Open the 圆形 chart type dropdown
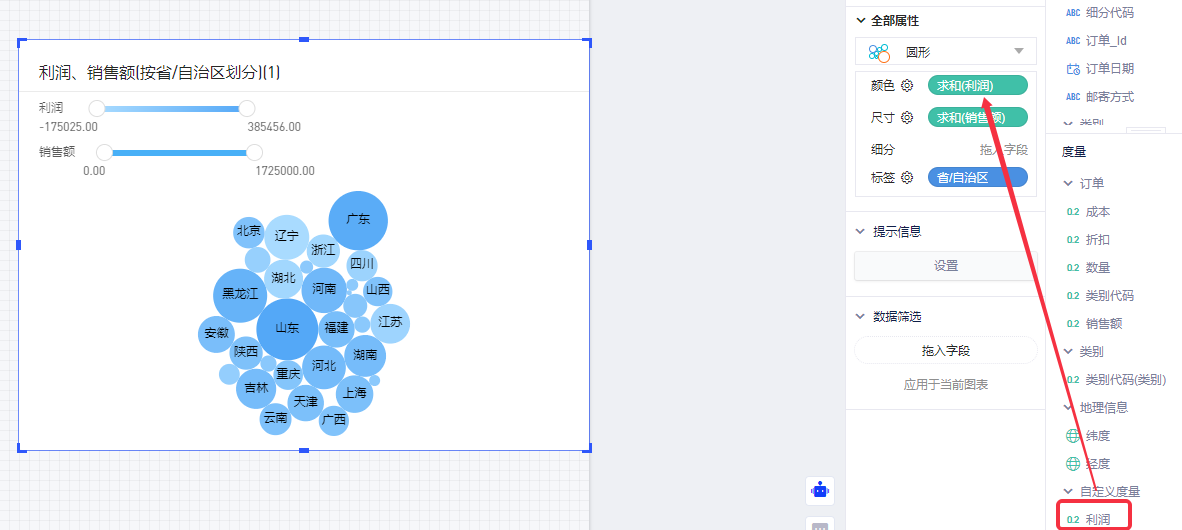This screenshot has height=530, width=1182. tap(1018, 52)
